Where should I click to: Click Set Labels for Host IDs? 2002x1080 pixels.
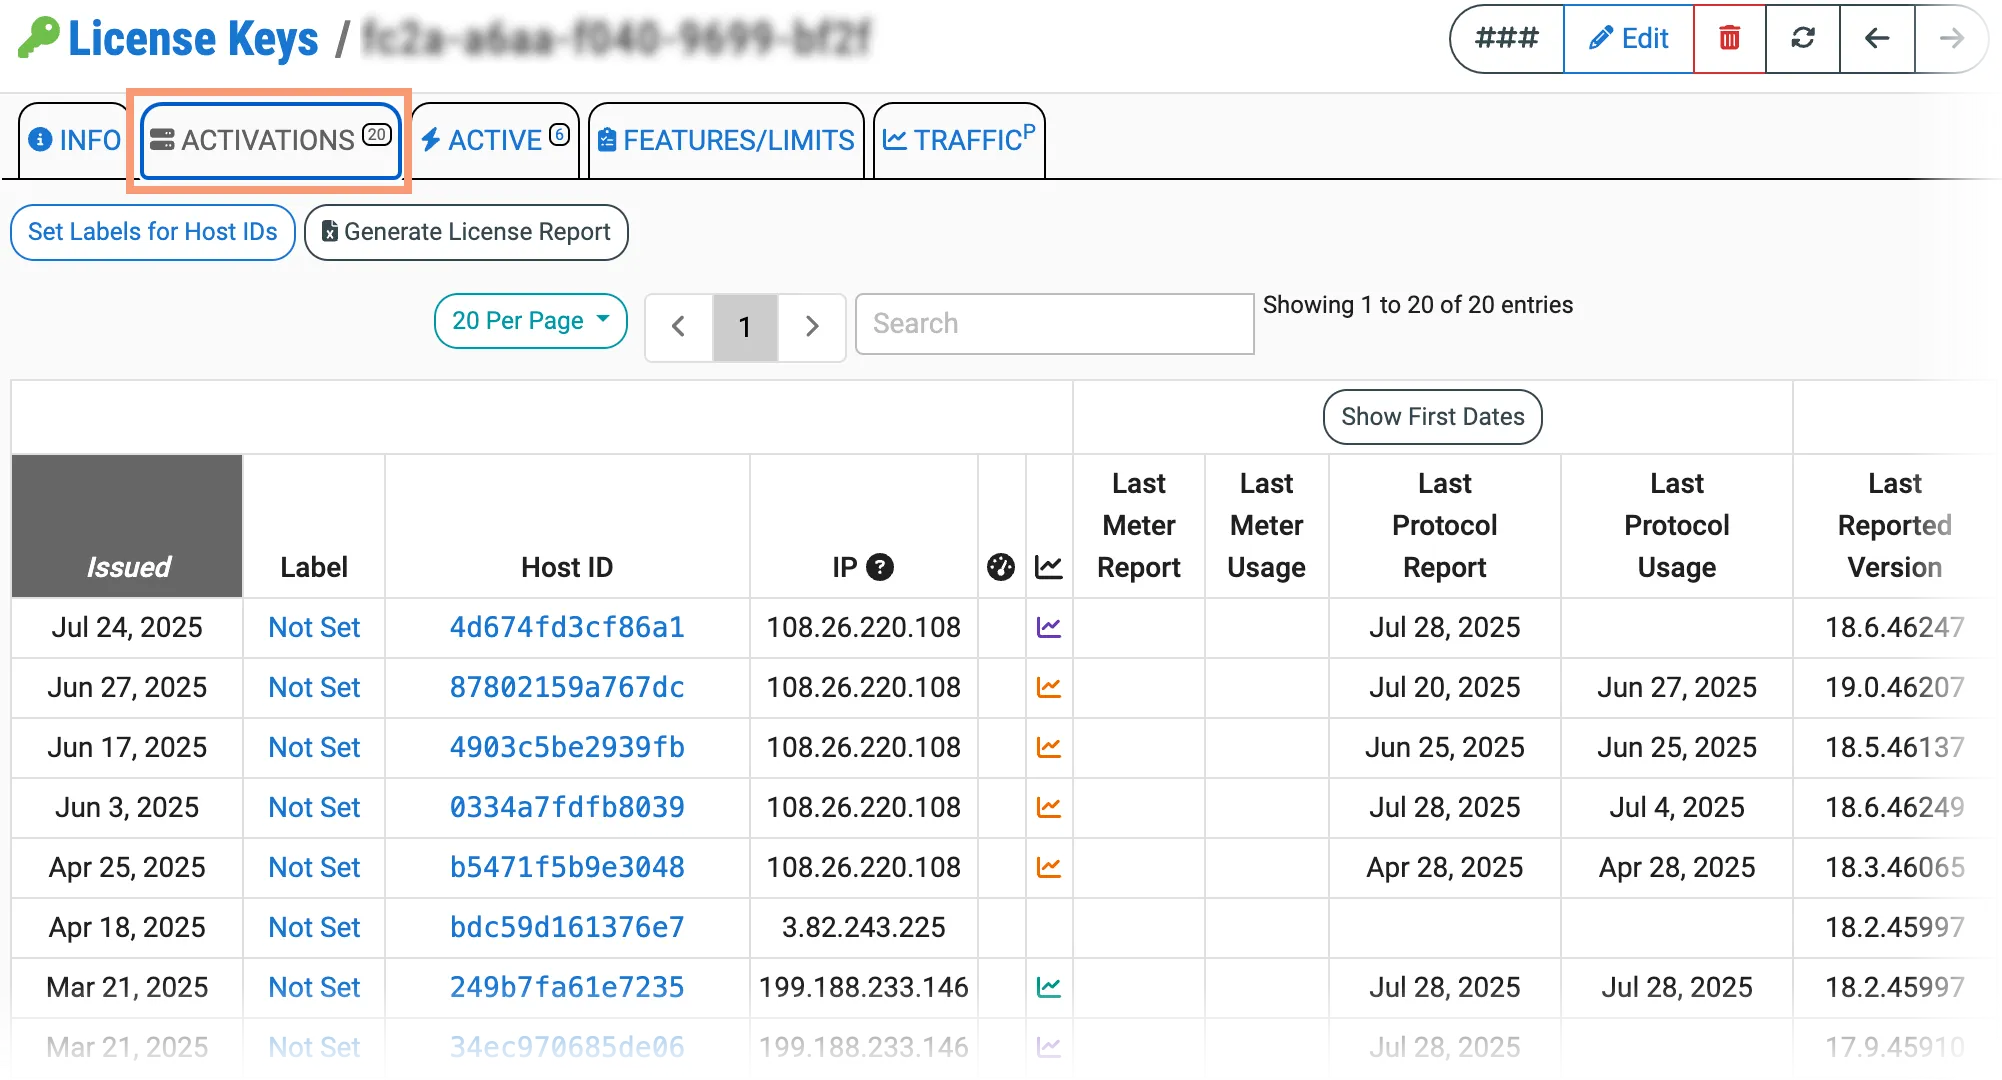(x=153, y=232)
